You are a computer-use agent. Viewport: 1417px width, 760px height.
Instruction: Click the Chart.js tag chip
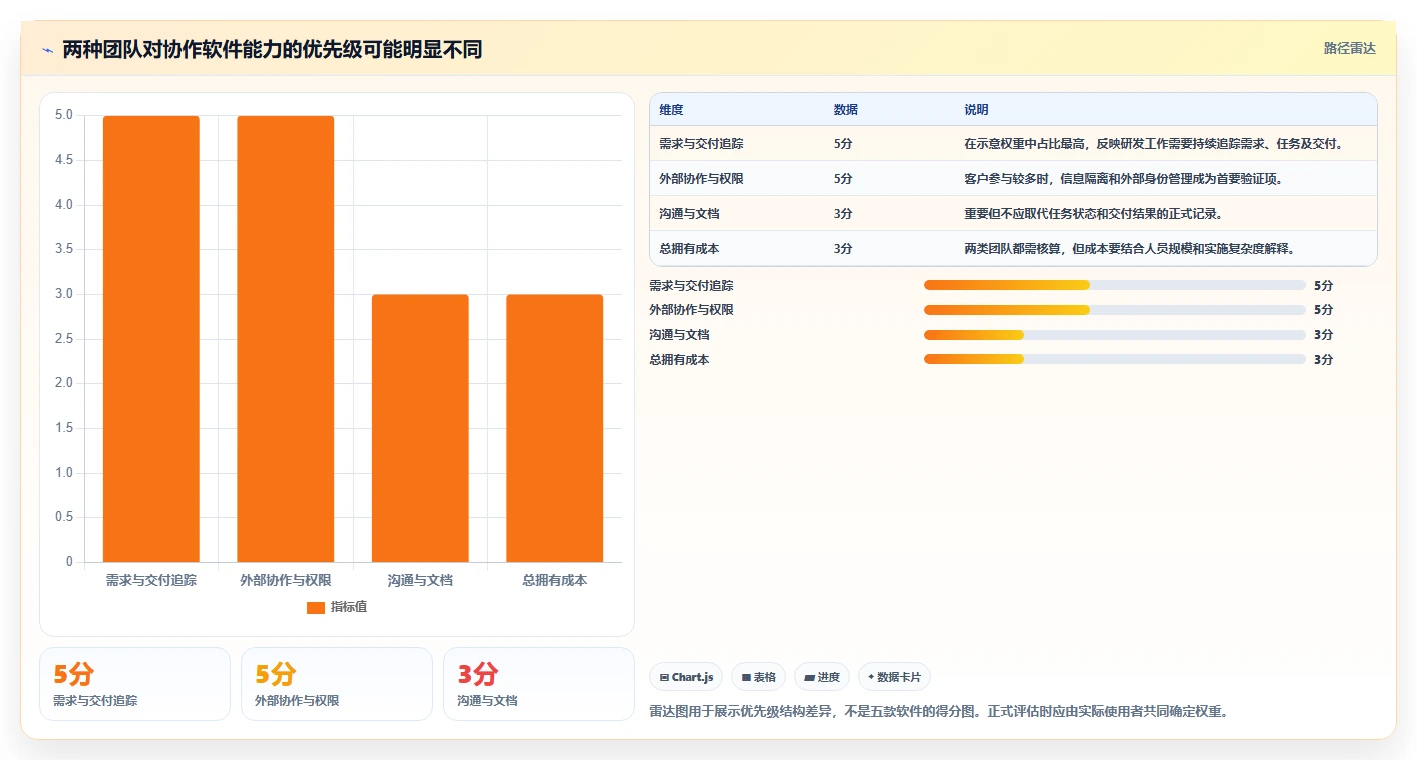(686, 677)
